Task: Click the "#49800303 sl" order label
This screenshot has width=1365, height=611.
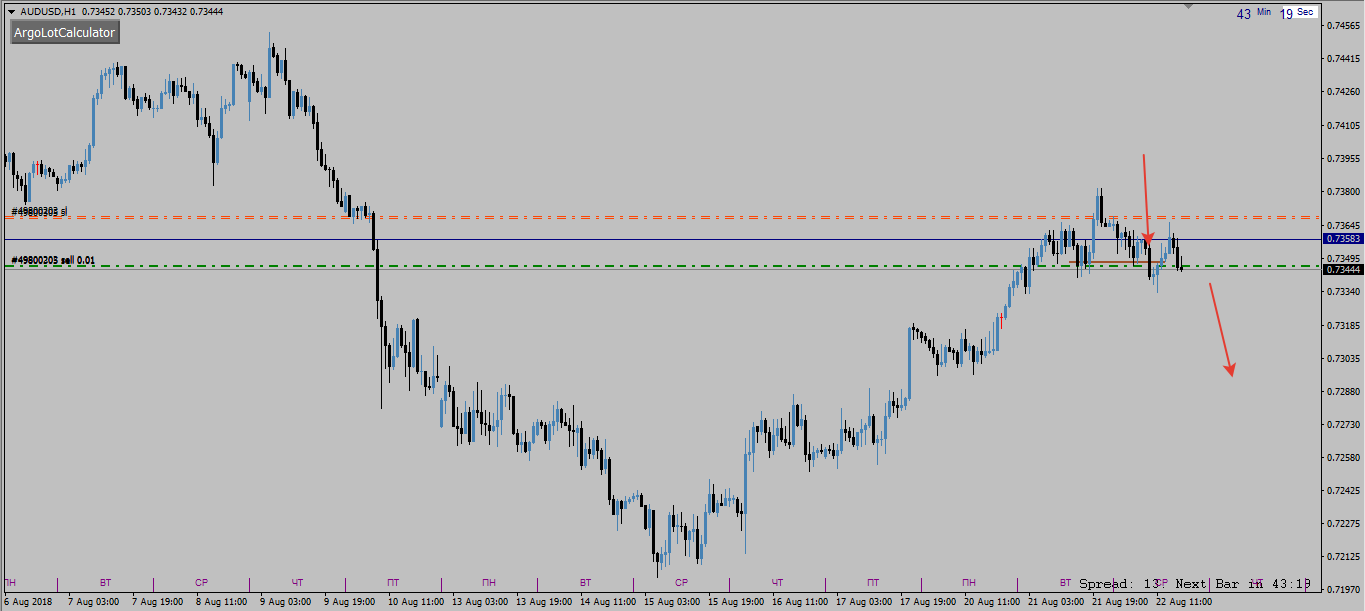Action: [x=39, y=211]
